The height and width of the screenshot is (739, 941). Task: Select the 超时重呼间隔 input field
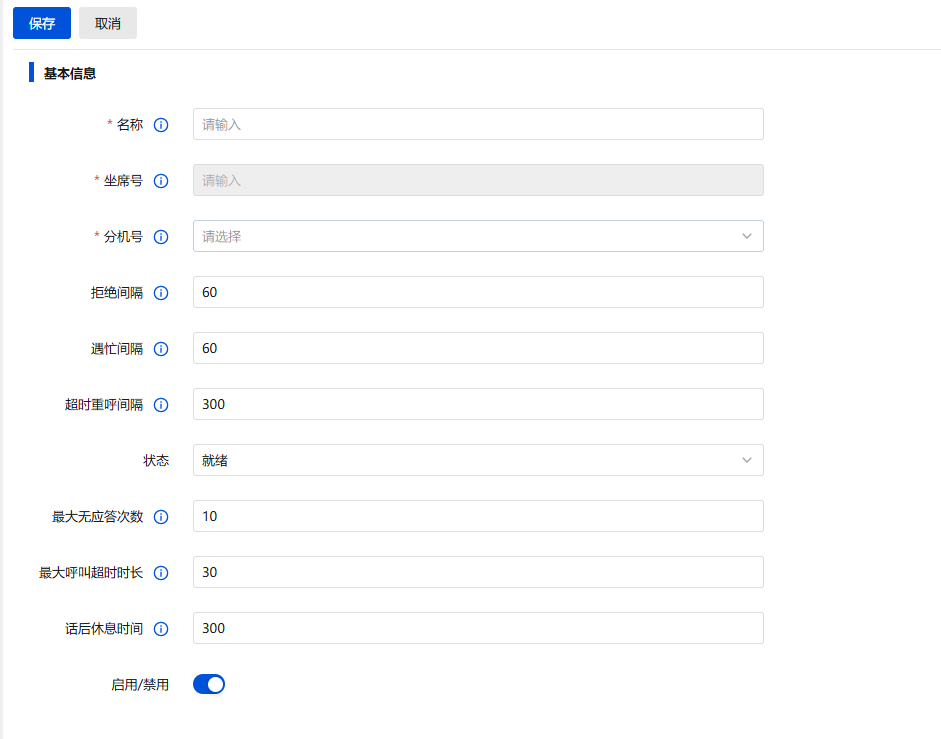point(478,404)
